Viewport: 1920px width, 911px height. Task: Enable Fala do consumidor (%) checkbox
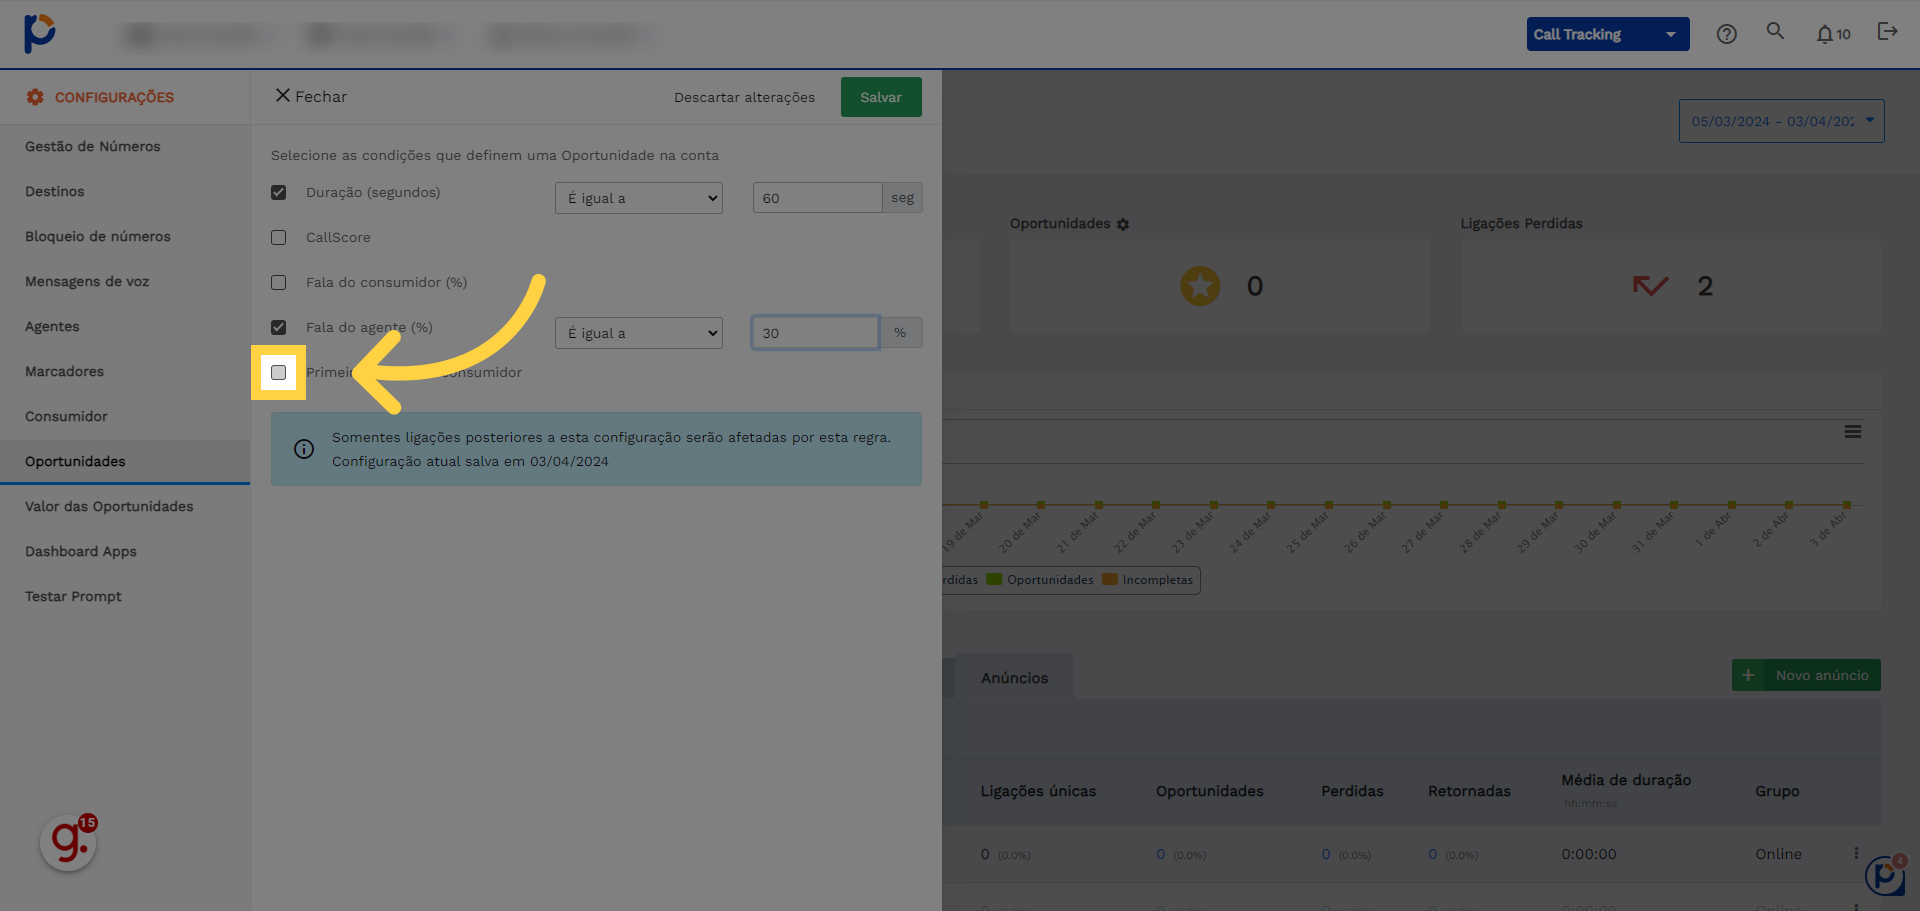click(278, 282)
